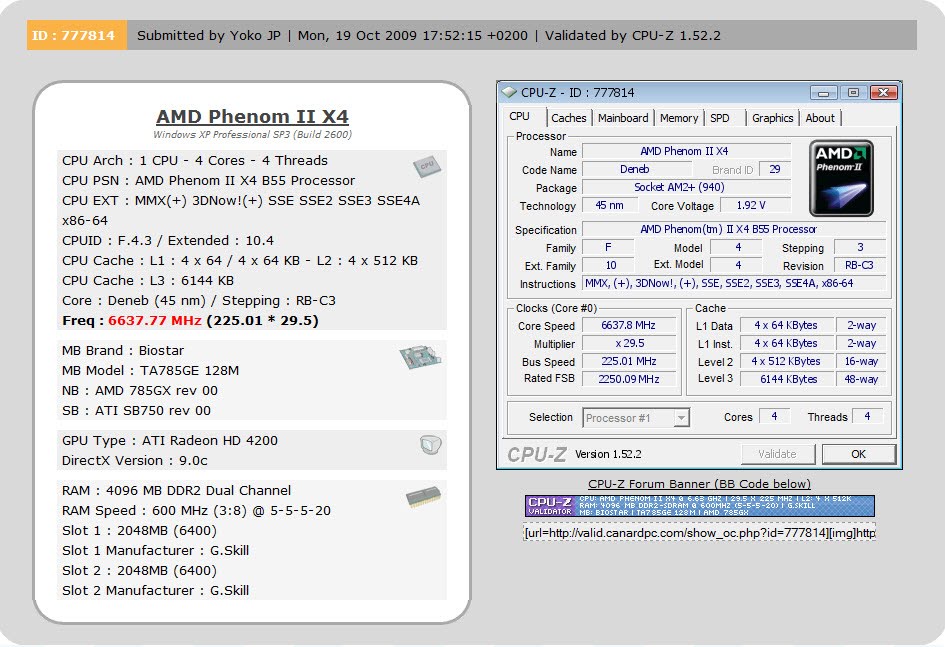Open the CPU-Z Forum Banner link

pos(698,483)
